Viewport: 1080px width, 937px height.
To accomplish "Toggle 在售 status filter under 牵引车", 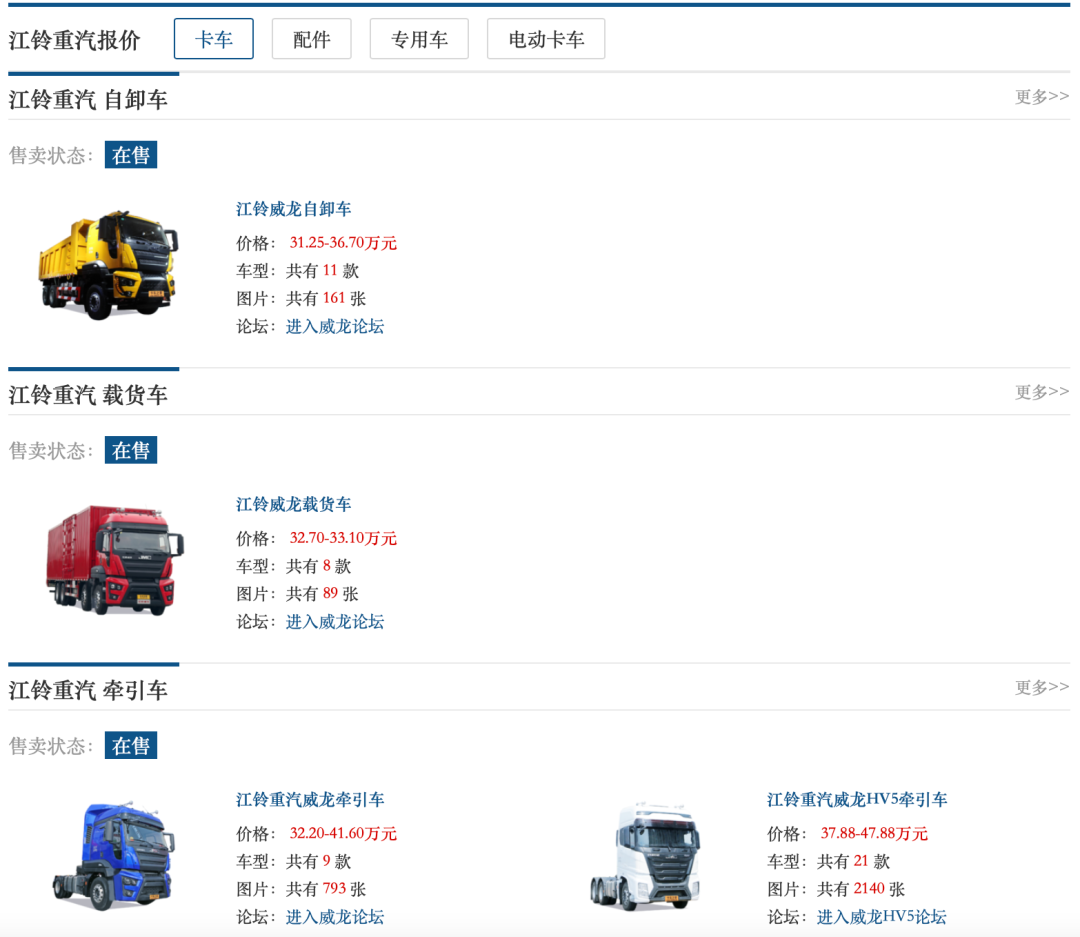I will pyautogui.click(x=131, y=746).
